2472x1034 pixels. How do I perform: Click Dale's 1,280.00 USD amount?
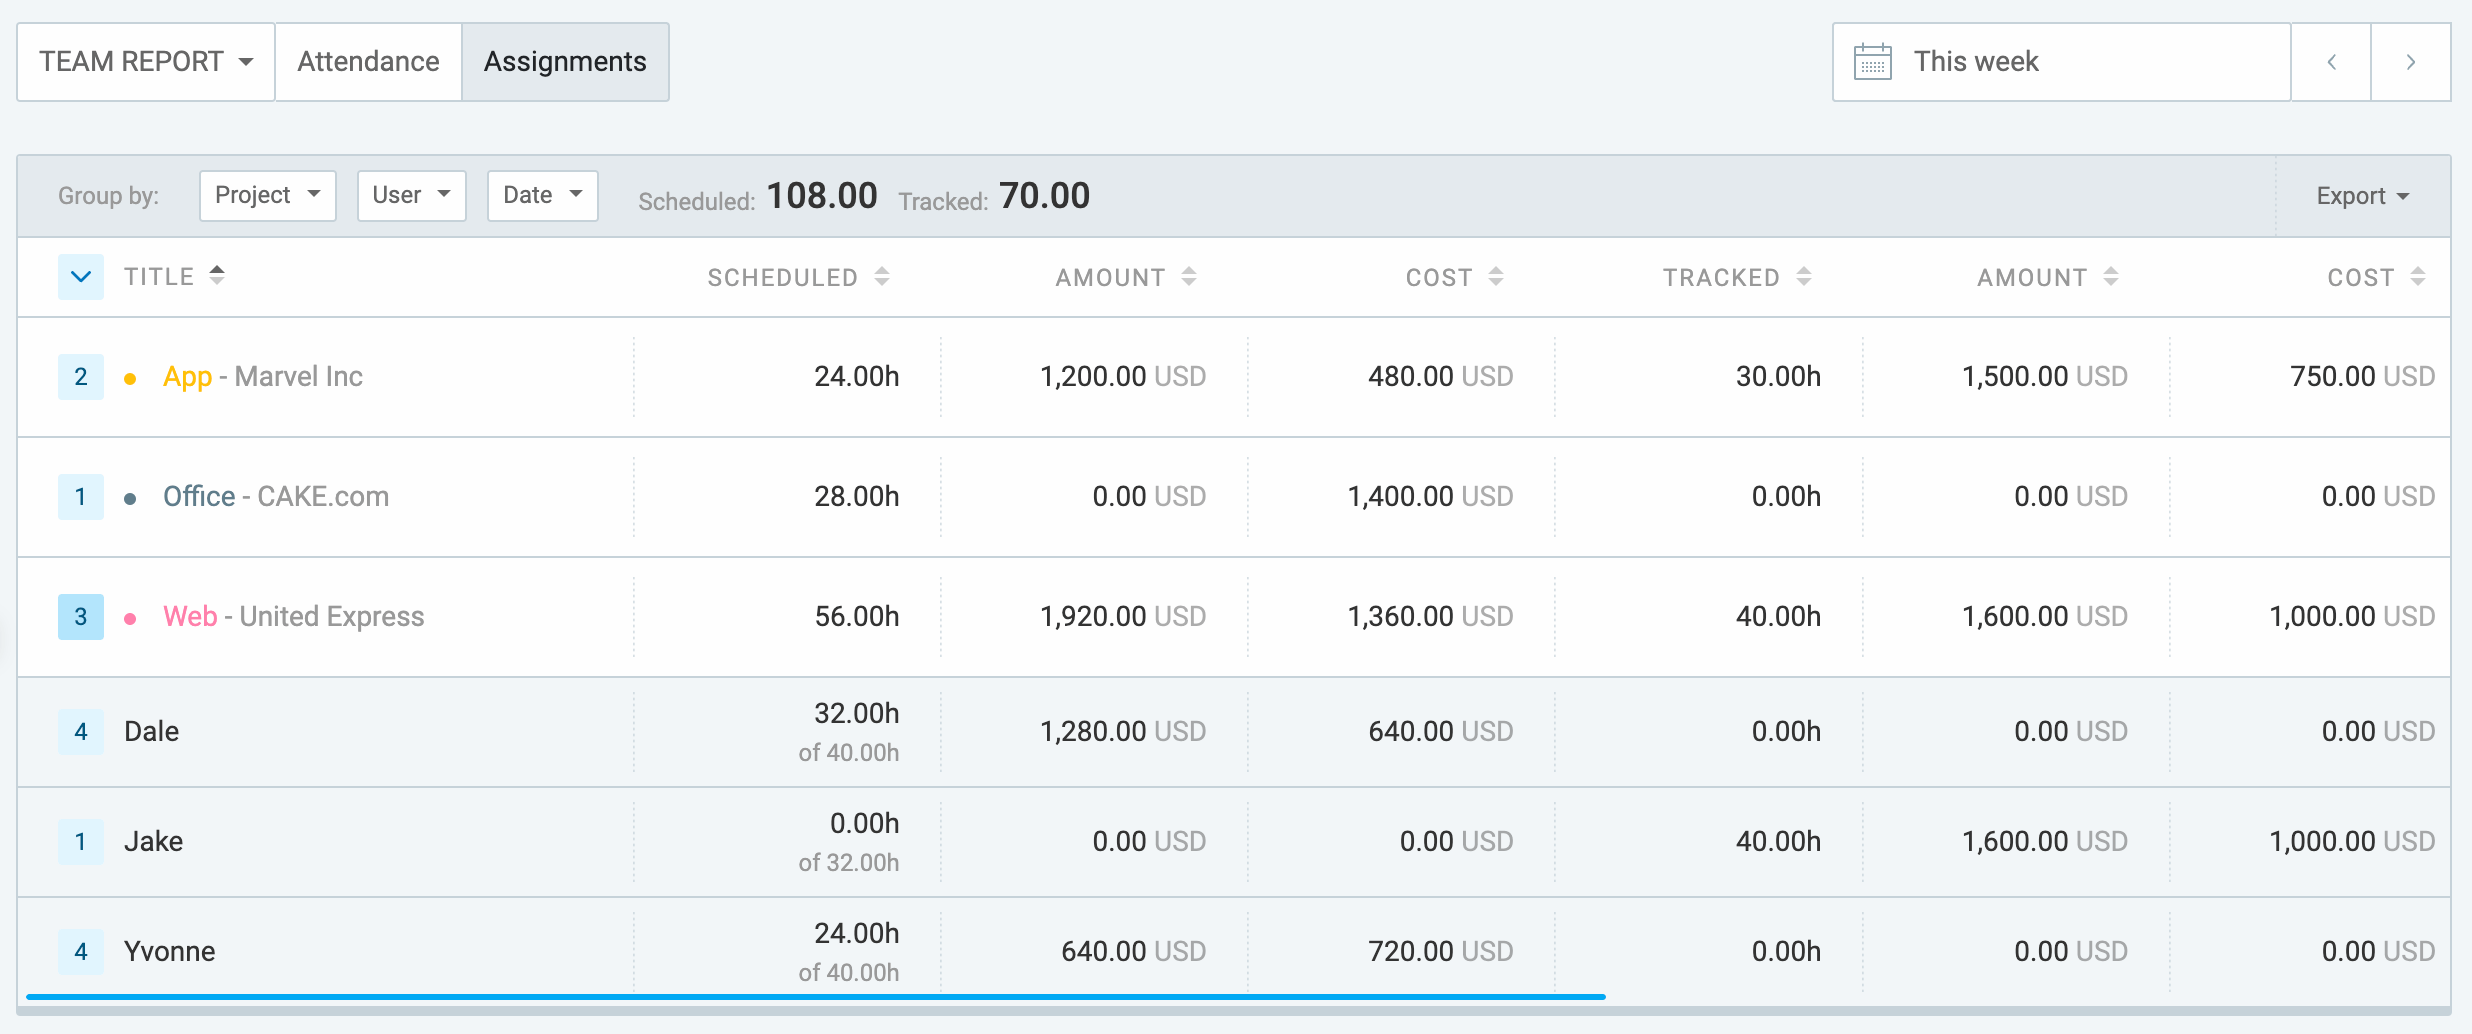pyautogui.click(x=1123, y=732)
